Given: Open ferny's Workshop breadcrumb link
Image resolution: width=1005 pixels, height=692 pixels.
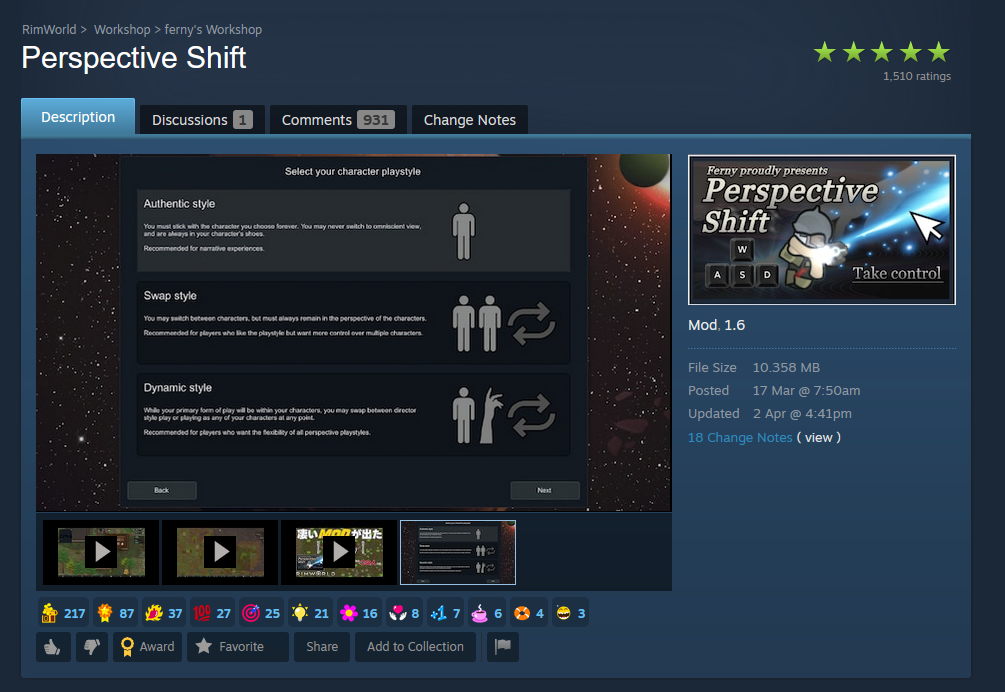Looking at the screenshot, I should [213, 29].
